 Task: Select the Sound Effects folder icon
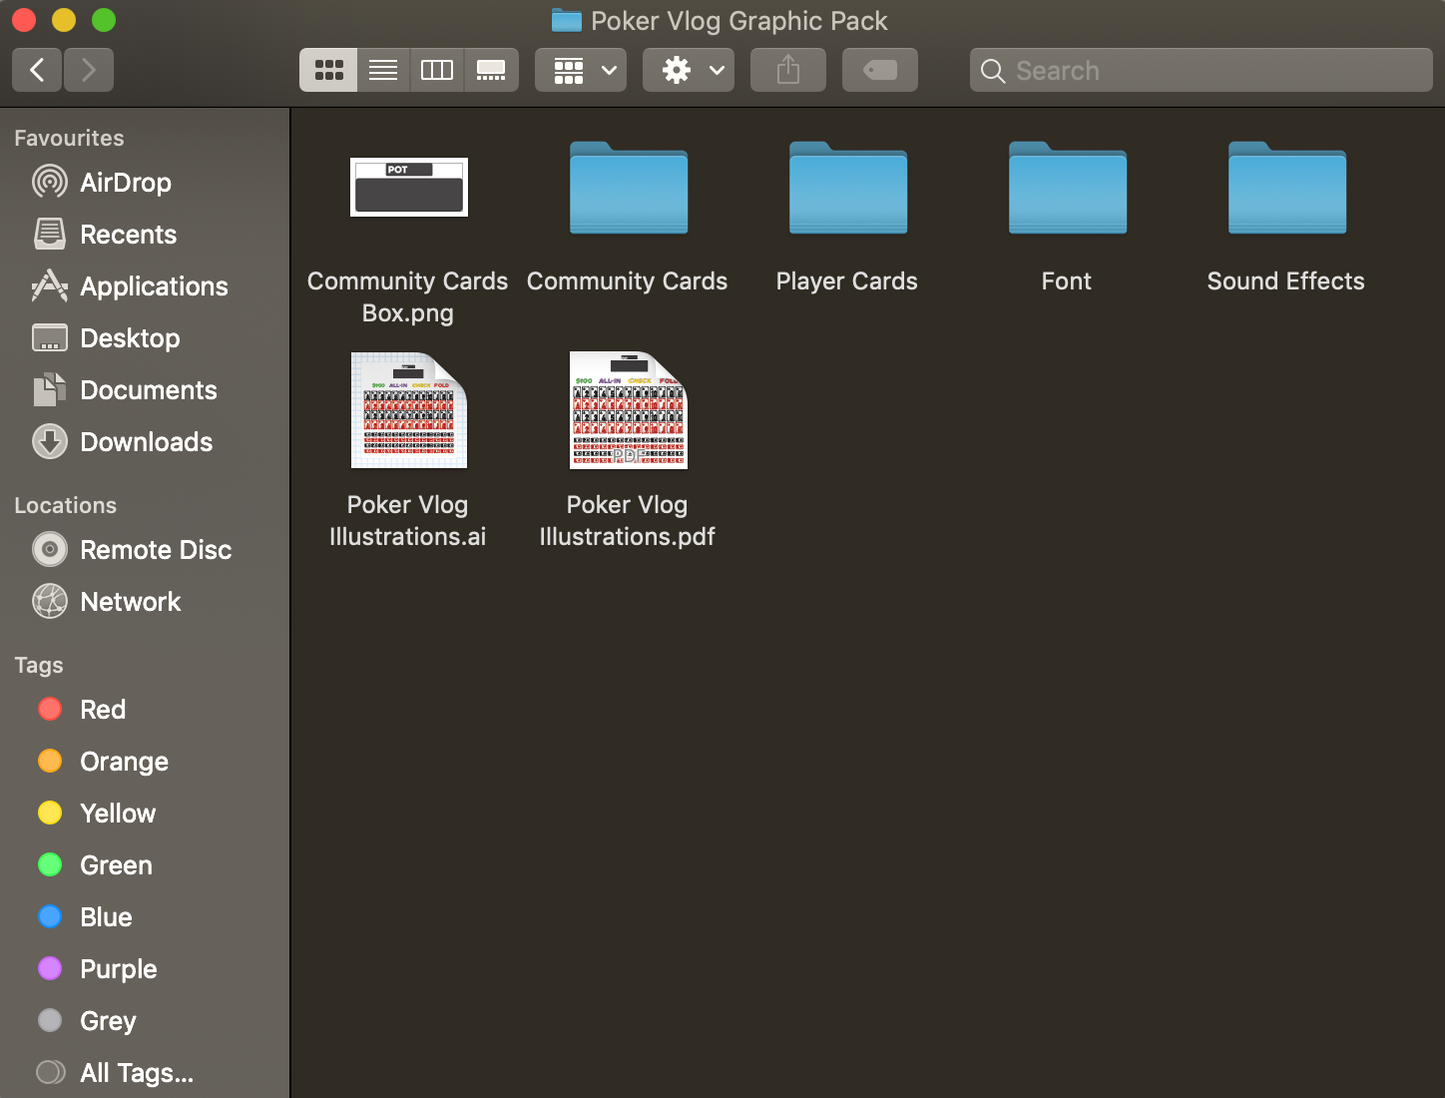tap(1287, 188)
